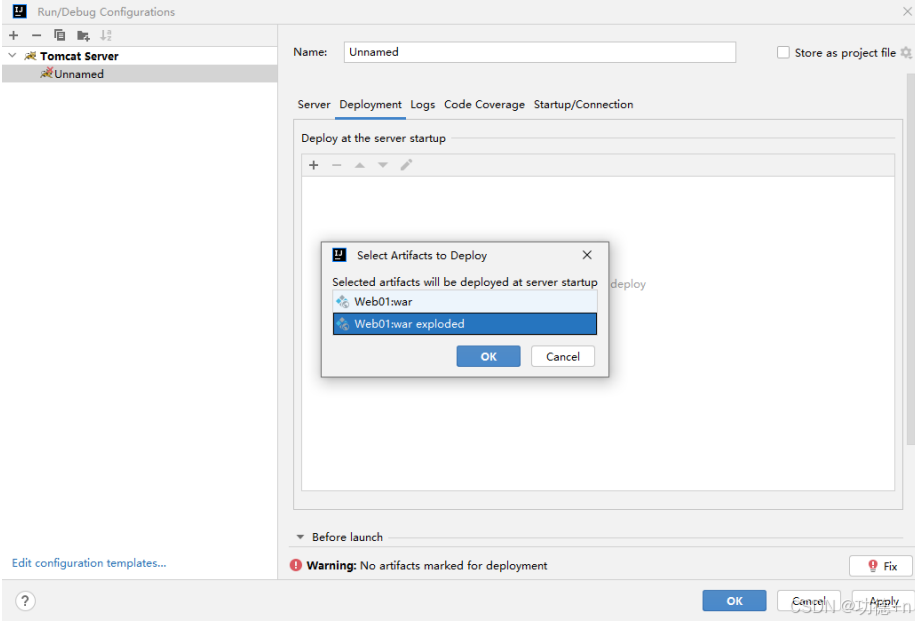The image size is (915, 622).
Task: Go to the Code Coverage tab
Action: click(484, 104)
